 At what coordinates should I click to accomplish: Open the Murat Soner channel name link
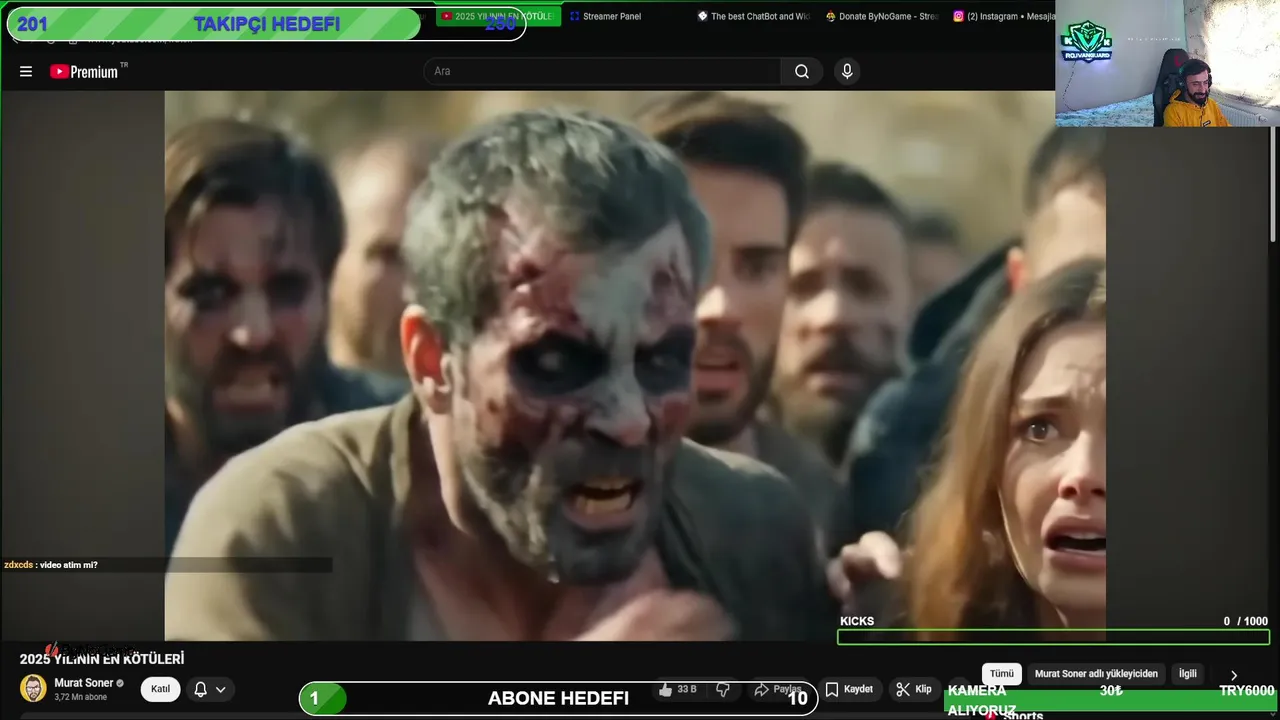click(x=83, y=683)
